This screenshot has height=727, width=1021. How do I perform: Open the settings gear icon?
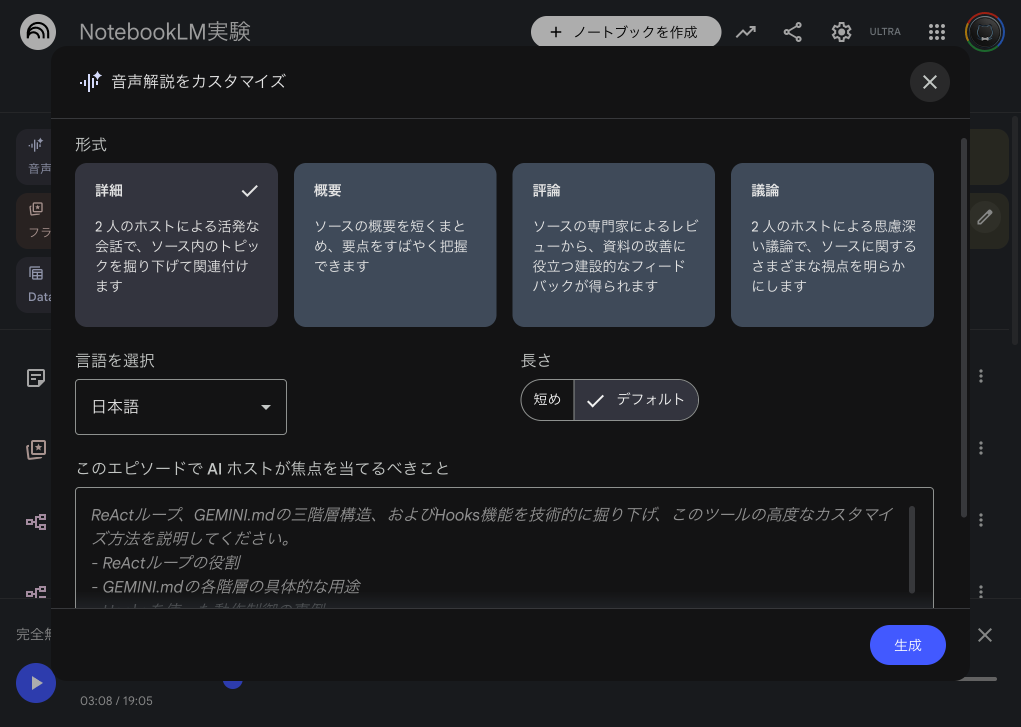pyautogui.click(x=841, y=31)
